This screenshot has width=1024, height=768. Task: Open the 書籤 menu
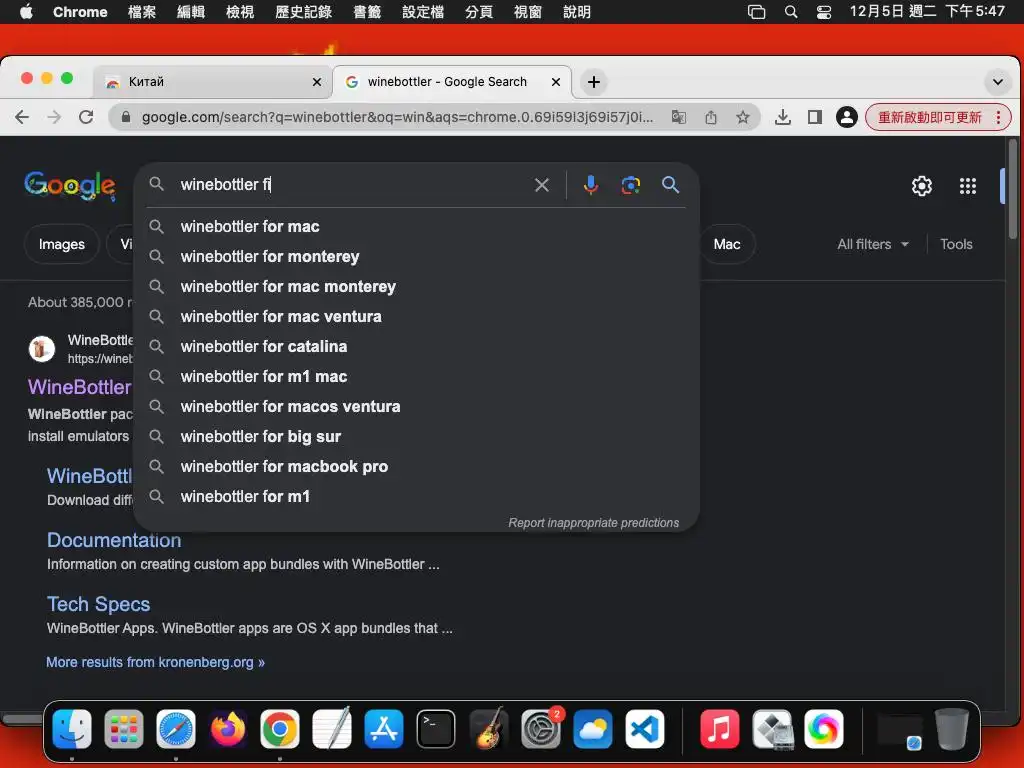367,12
